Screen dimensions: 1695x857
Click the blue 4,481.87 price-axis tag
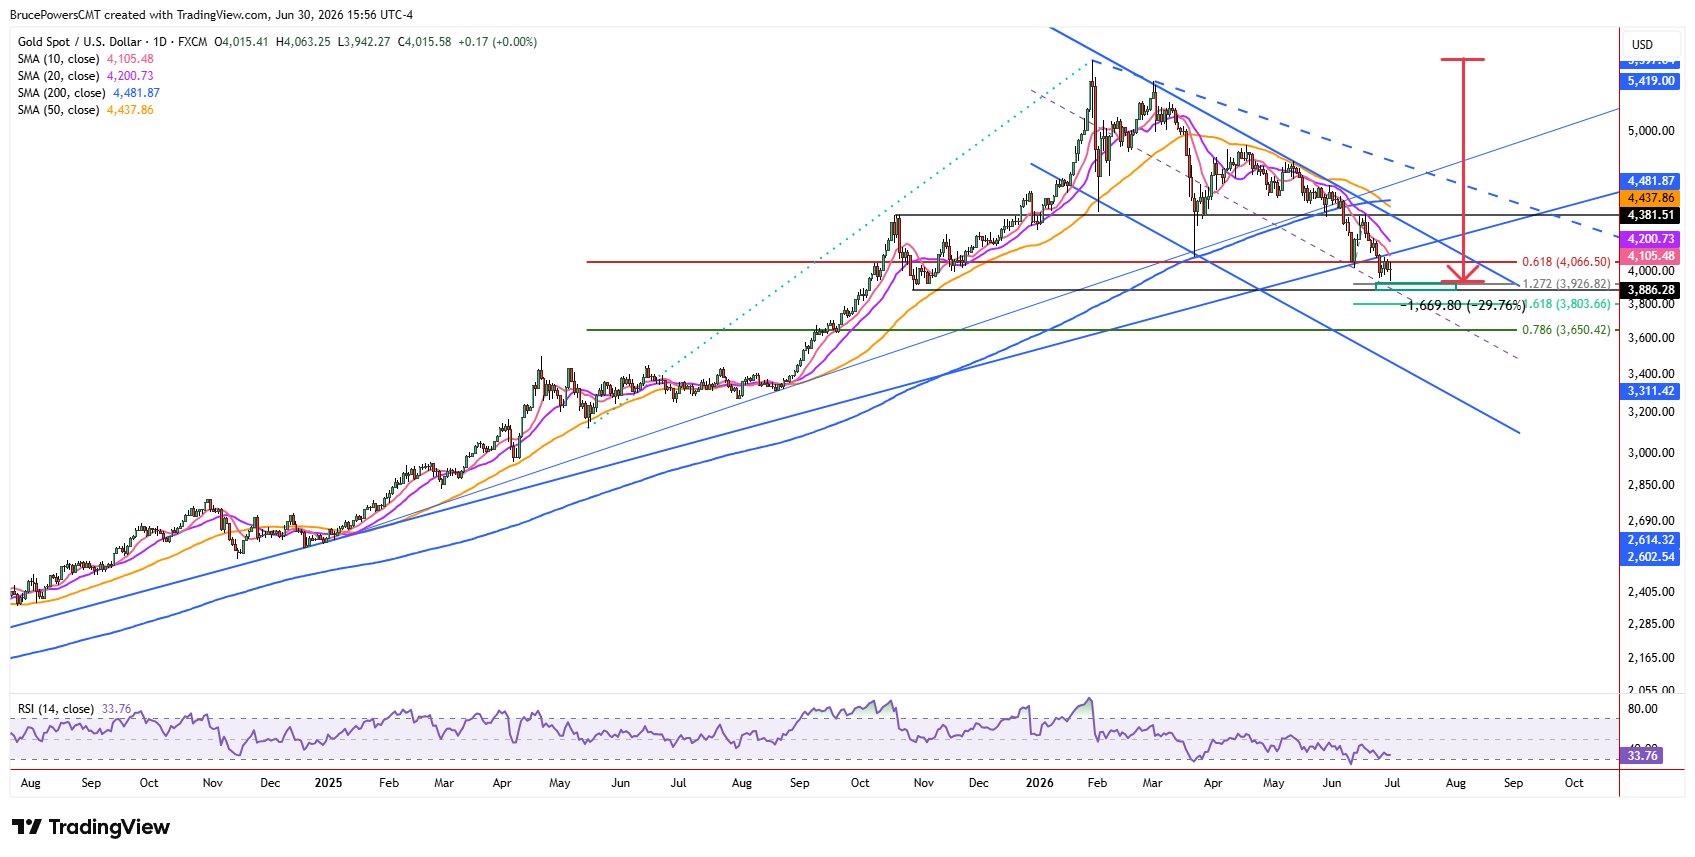(1651, 181)
